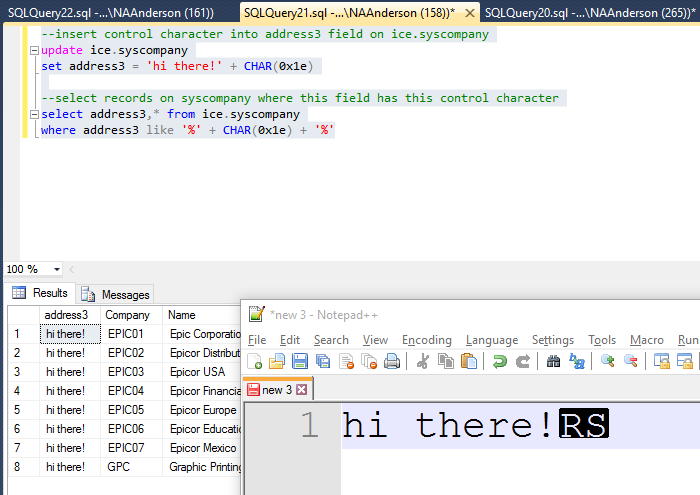Screen dimensions: 700x495
Task: Pin the SQLQuery21.sql tab
Action: click(x=469, y=13)
